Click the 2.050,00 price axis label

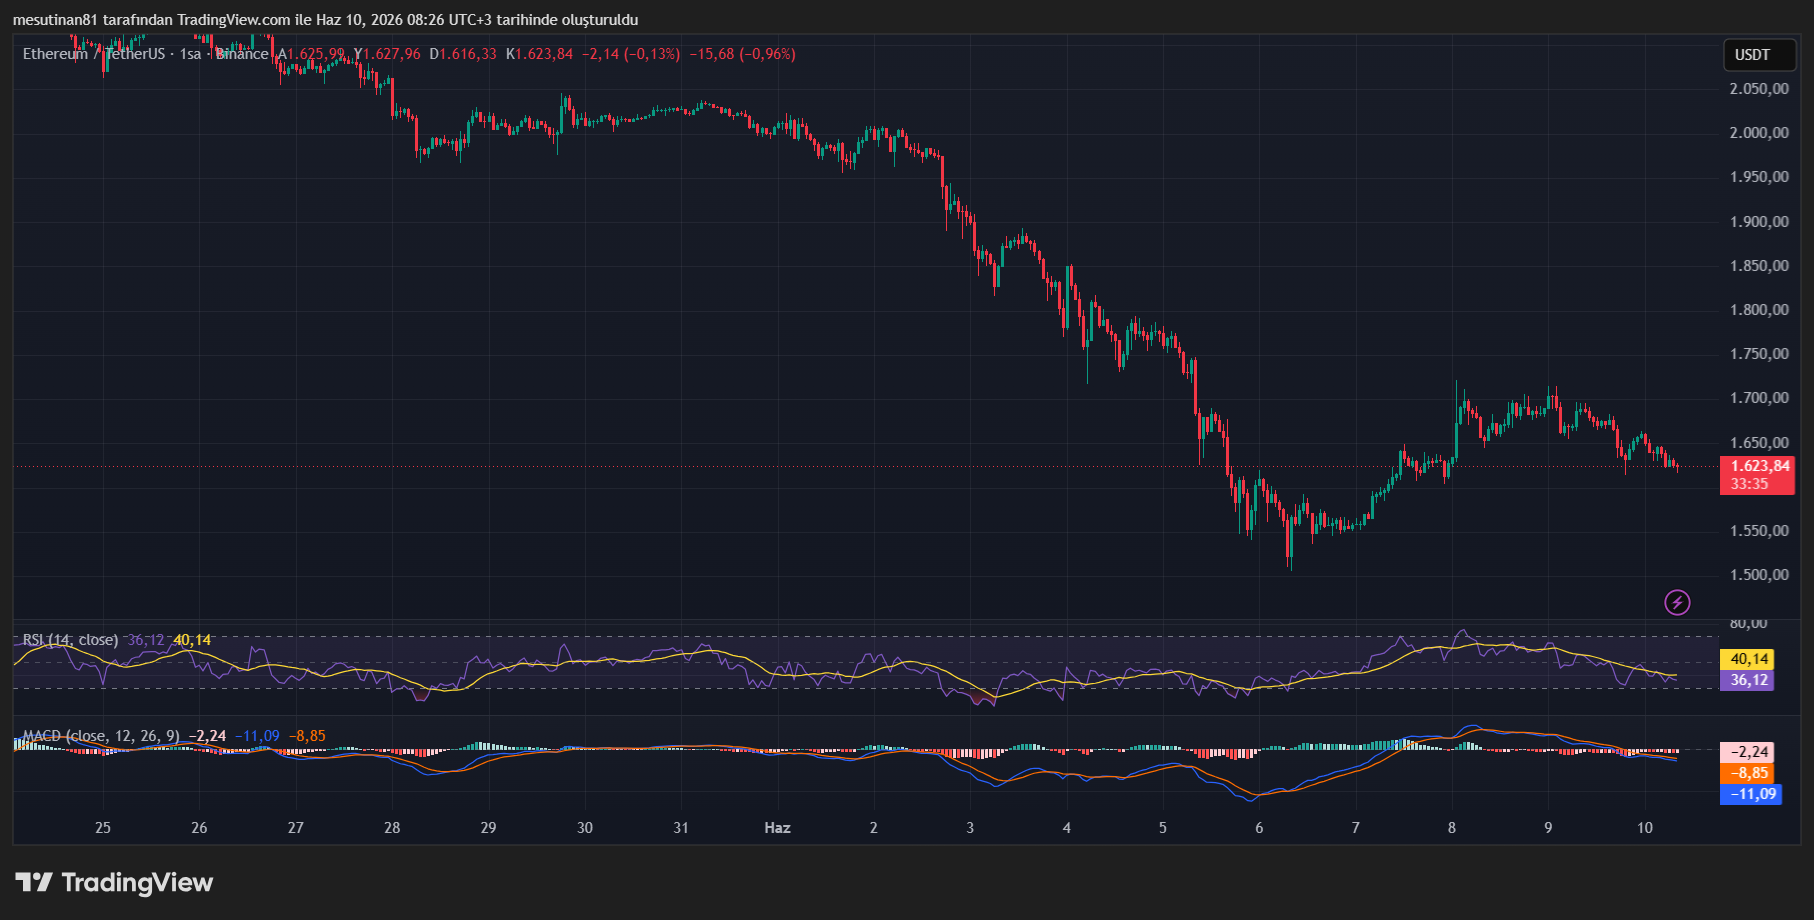click(1759, 89)
